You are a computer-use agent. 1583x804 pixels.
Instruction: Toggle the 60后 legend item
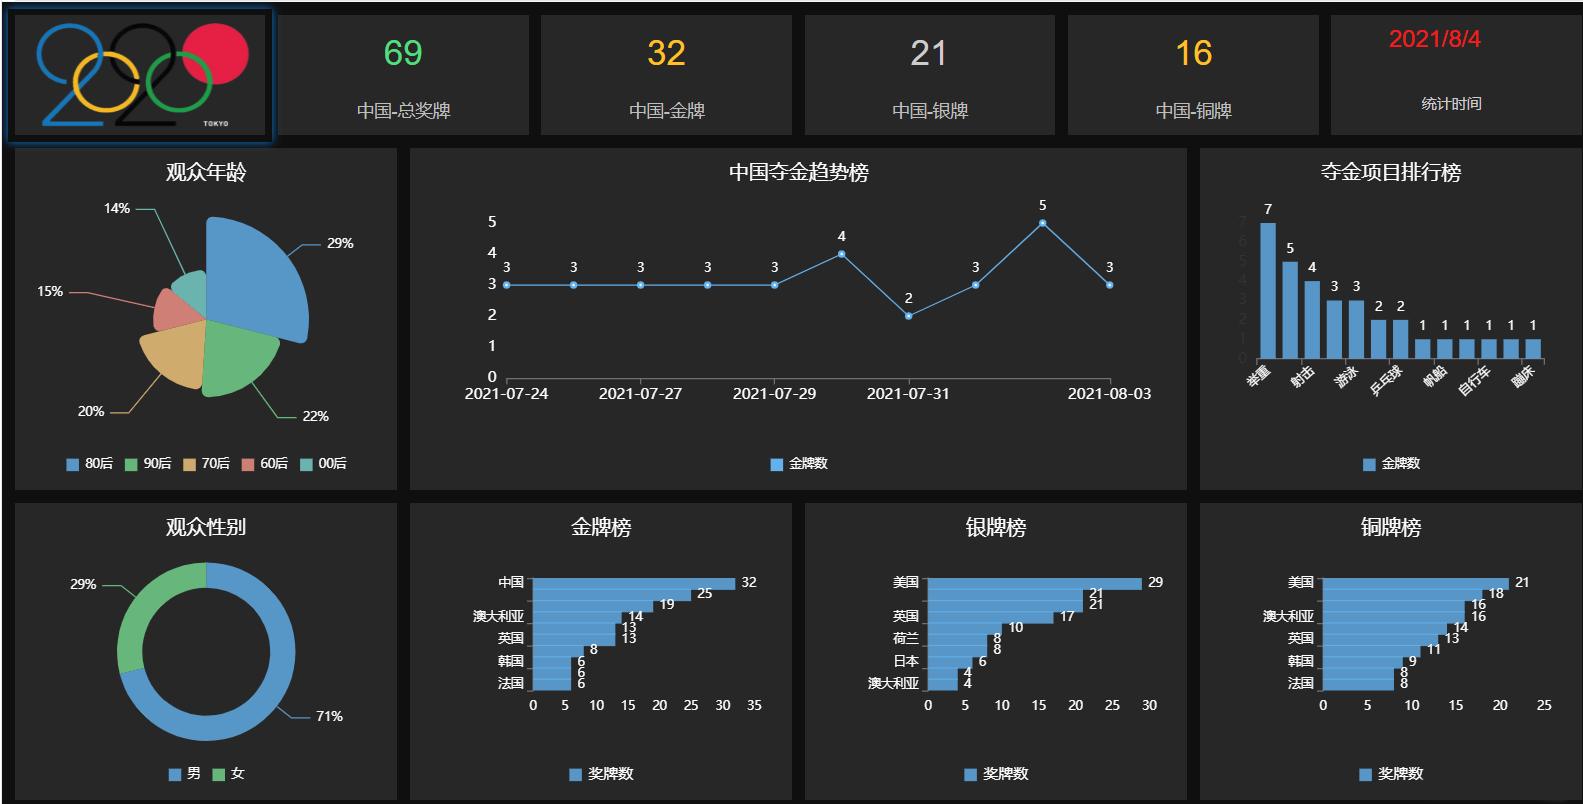pyautogui.click(x=265, y=464)
